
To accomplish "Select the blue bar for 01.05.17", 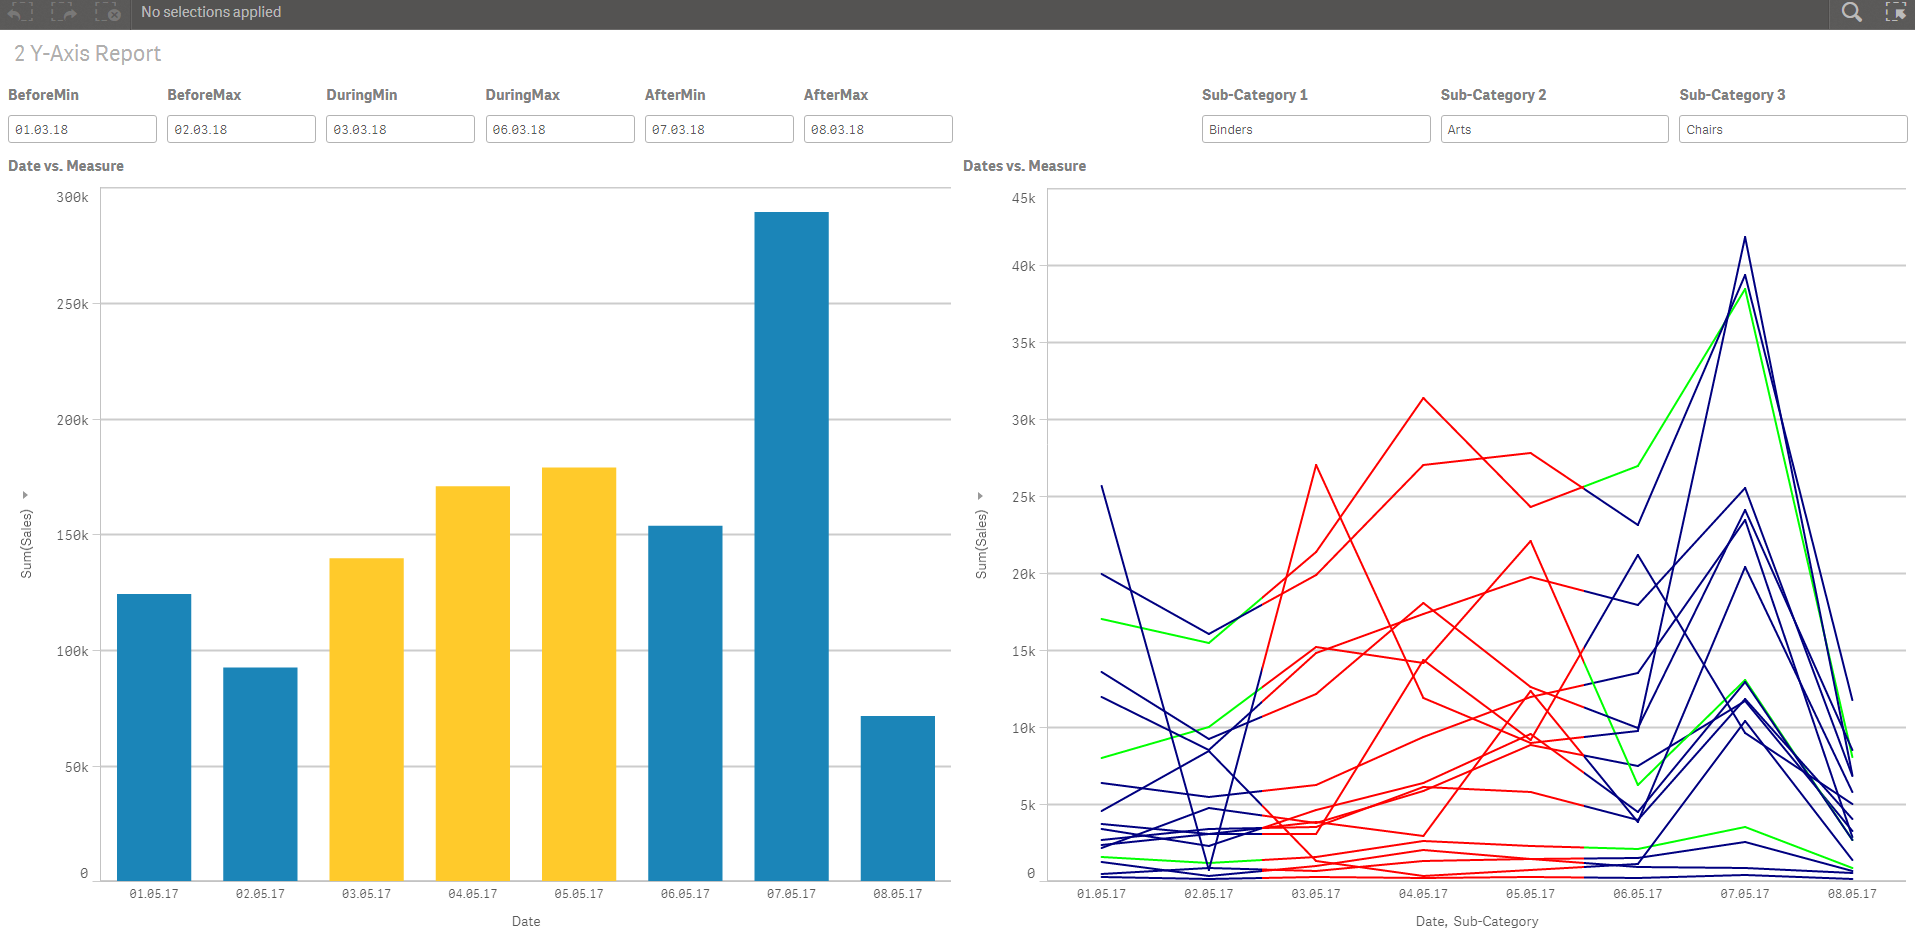I will (154, 737).
